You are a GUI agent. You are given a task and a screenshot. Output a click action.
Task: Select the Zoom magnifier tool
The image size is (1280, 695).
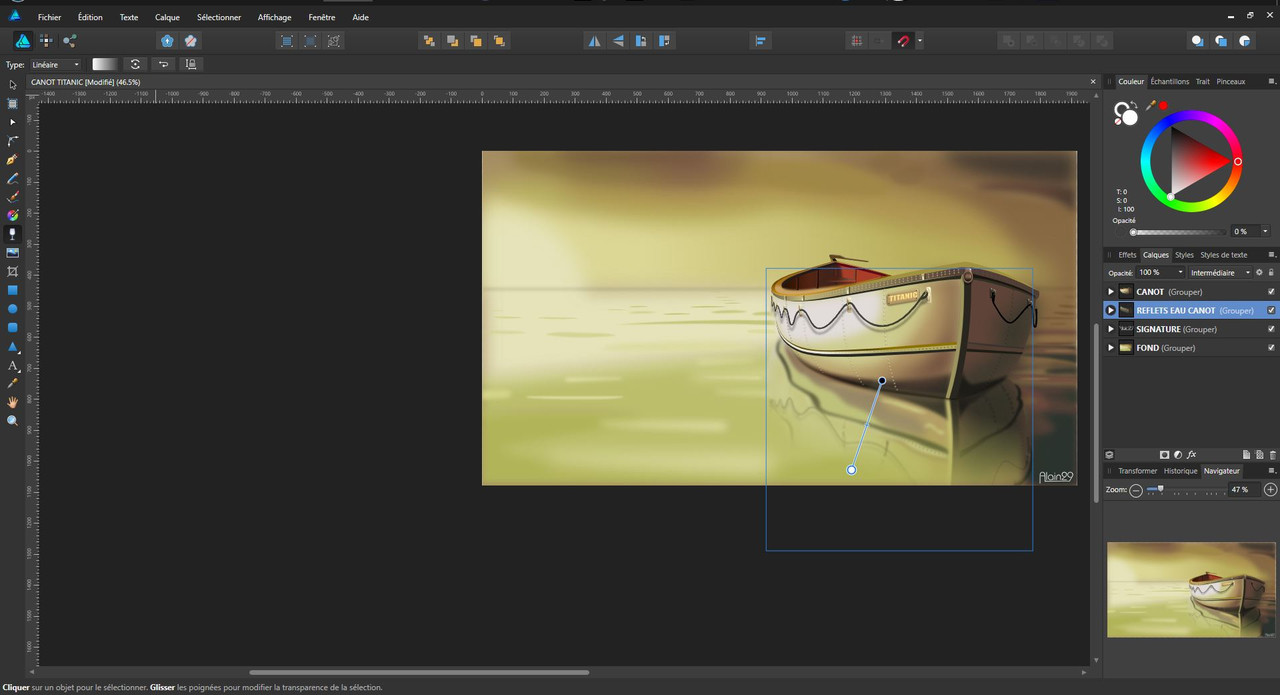12,421
